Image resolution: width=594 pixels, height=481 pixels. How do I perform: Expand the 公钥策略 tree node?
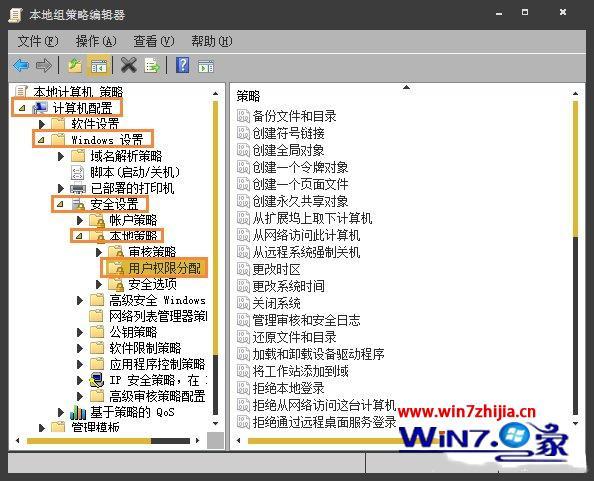coord(80,332)
